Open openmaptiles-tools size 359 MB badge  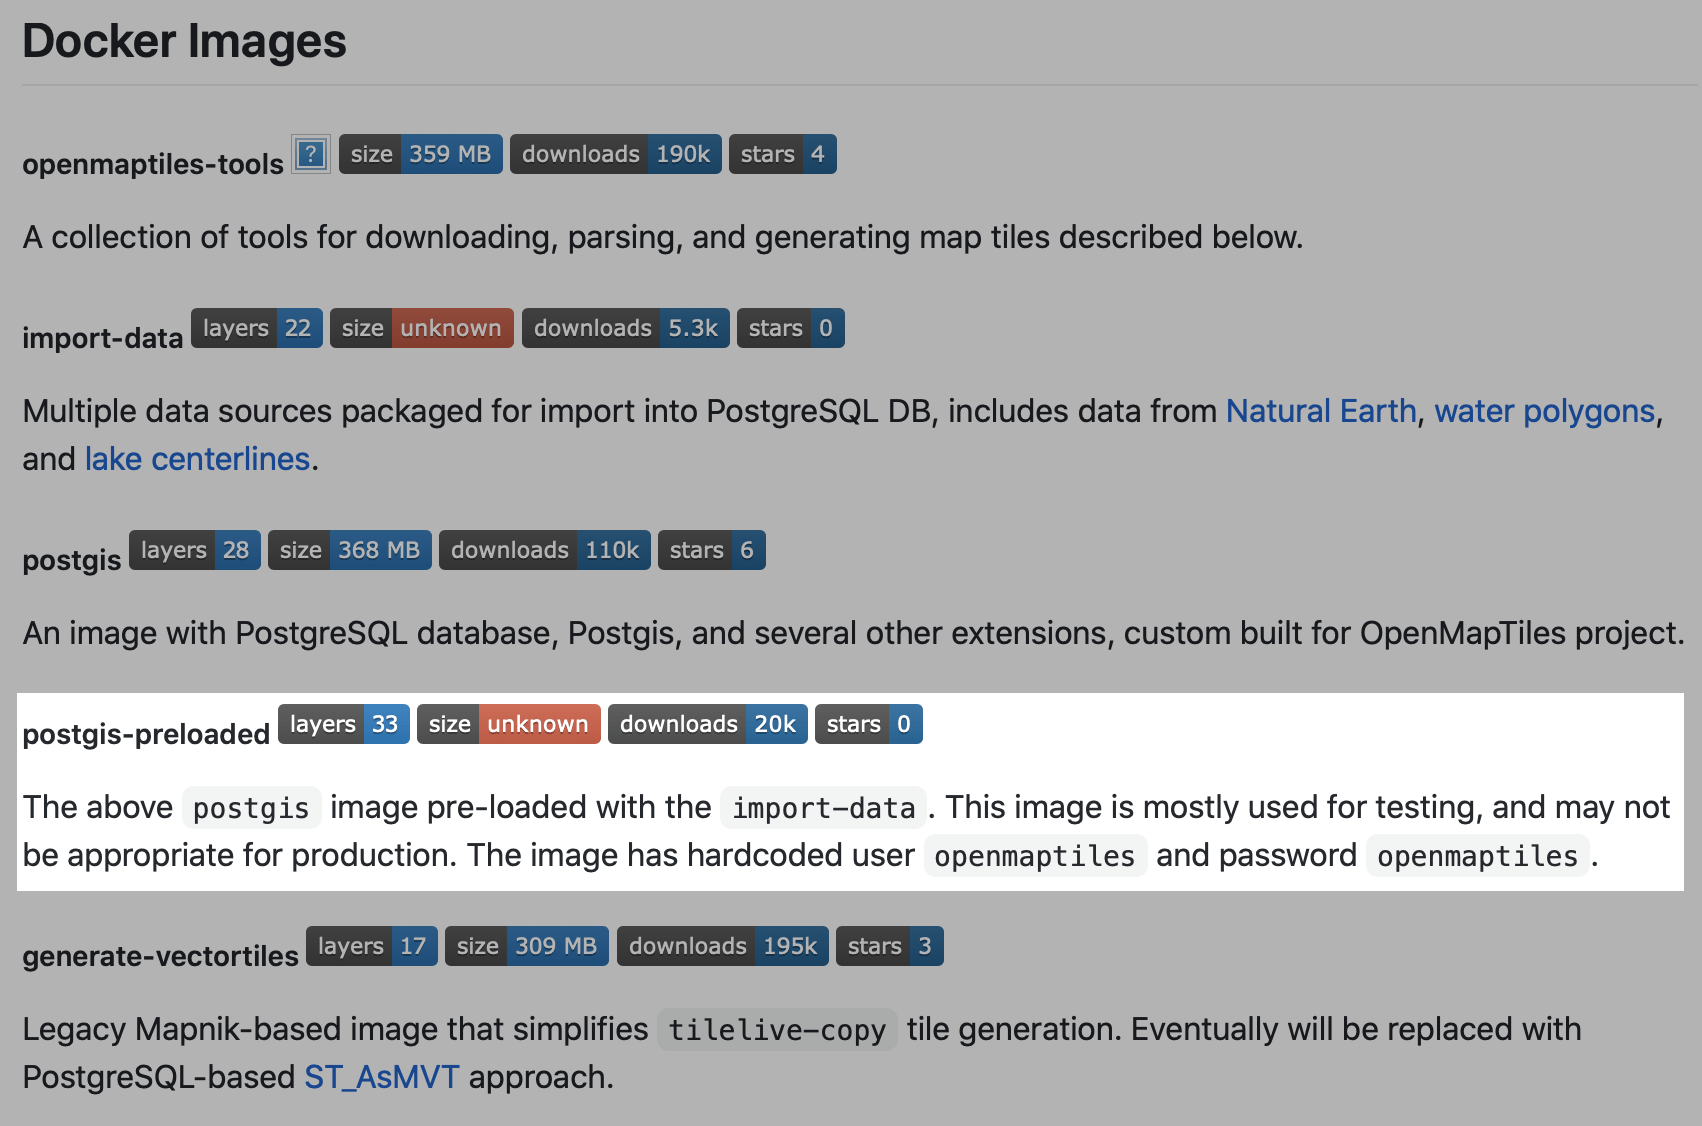point(421,154)
